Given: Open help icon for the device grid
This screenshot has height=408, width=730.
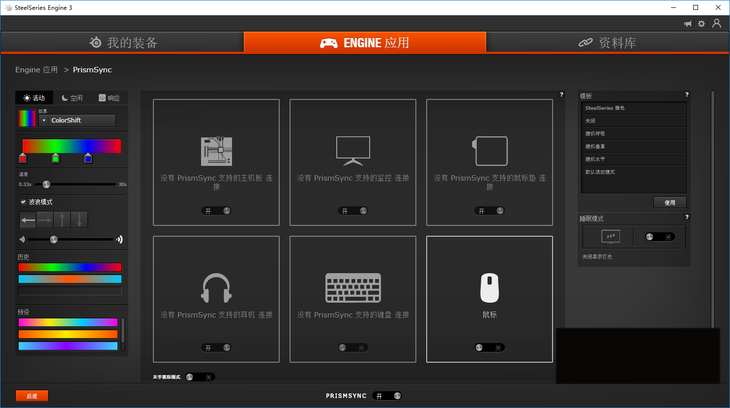Looking at the screenshot, I should pos(561,95).
